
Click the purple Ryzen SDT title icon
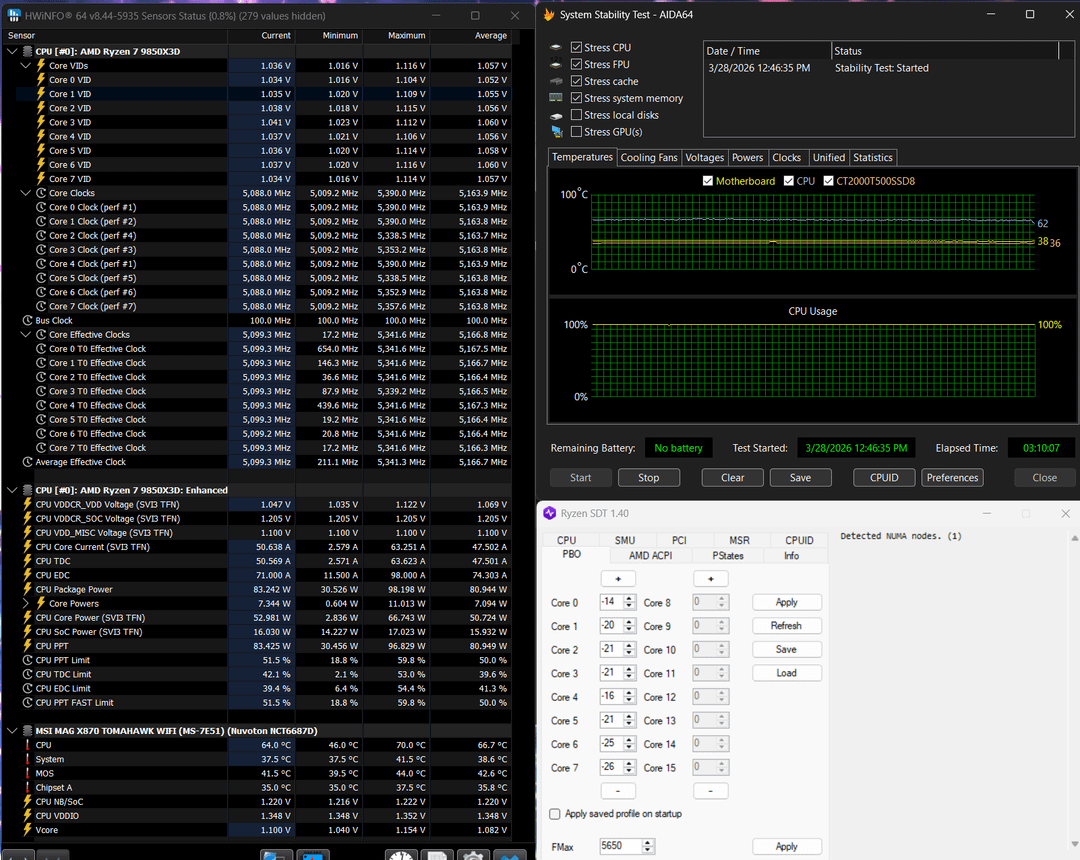[x=548, y=513]
